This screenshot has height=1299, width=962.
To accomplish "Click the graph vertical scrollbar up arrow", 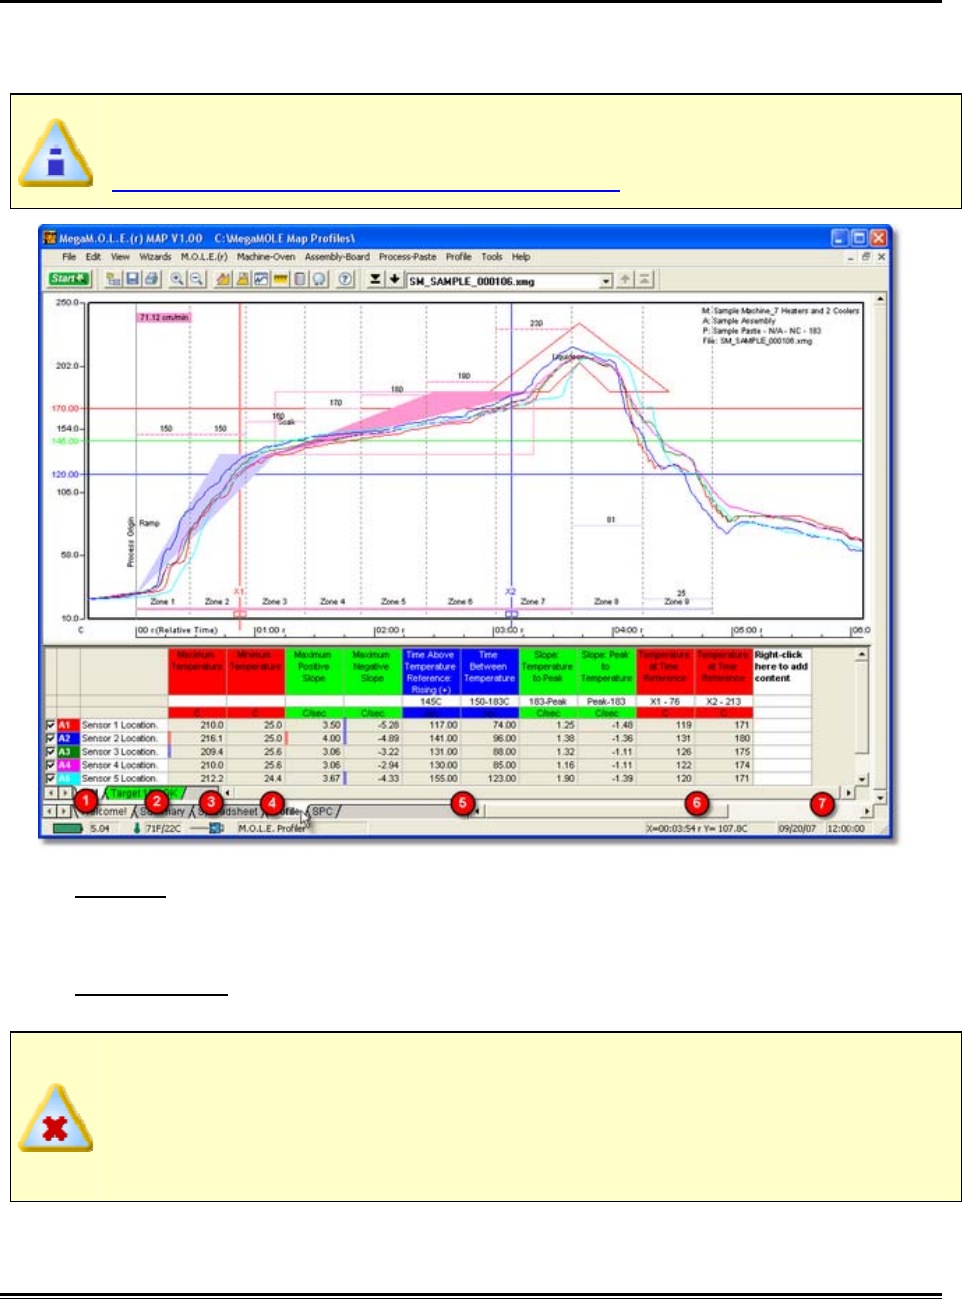I will 880,299.
